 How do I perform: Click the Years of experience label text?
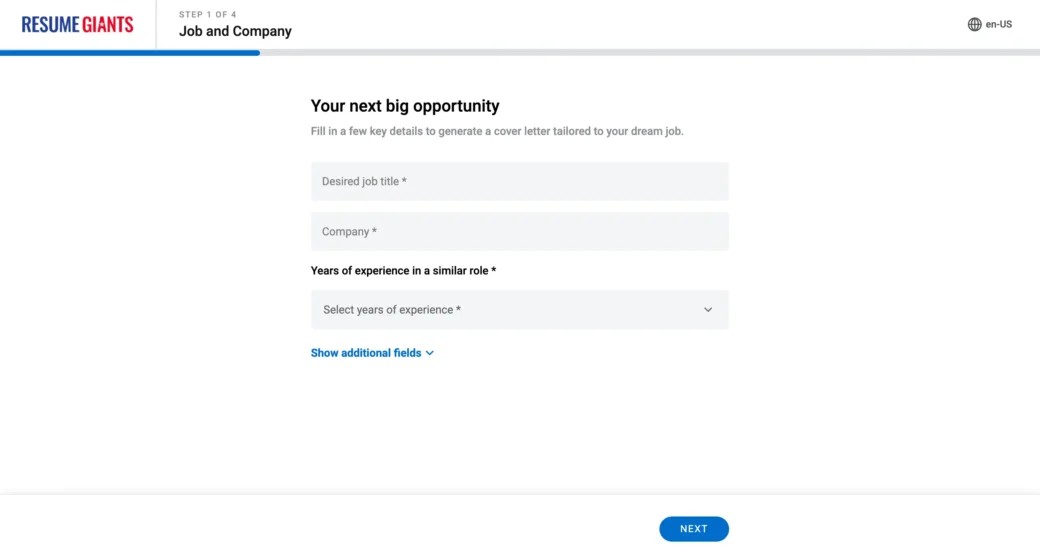(403, 271)
